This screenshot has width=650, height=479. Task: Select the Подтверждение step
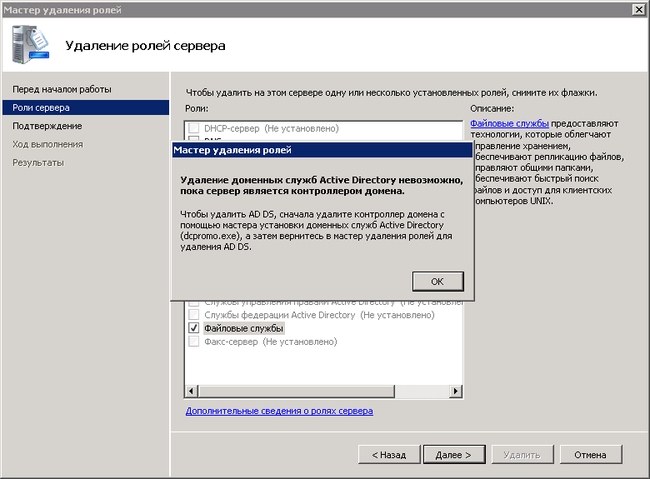click(x=47, y=126)
